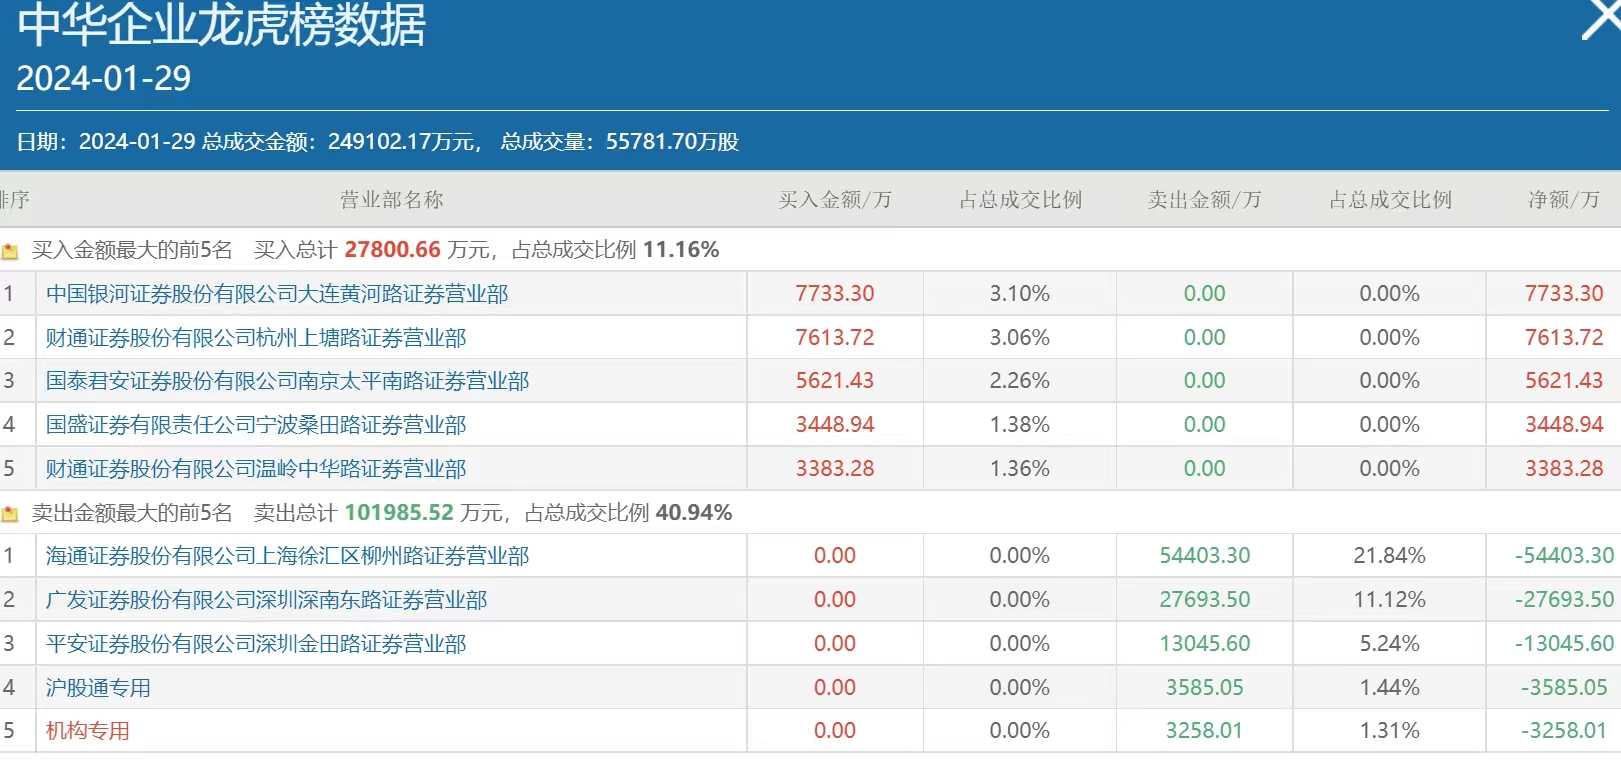The width and height of the screenshot is (1621, 760).
Task: Select sell amount 3258.01 cell
Action: pyautogui.click(x=1205, y=731)
